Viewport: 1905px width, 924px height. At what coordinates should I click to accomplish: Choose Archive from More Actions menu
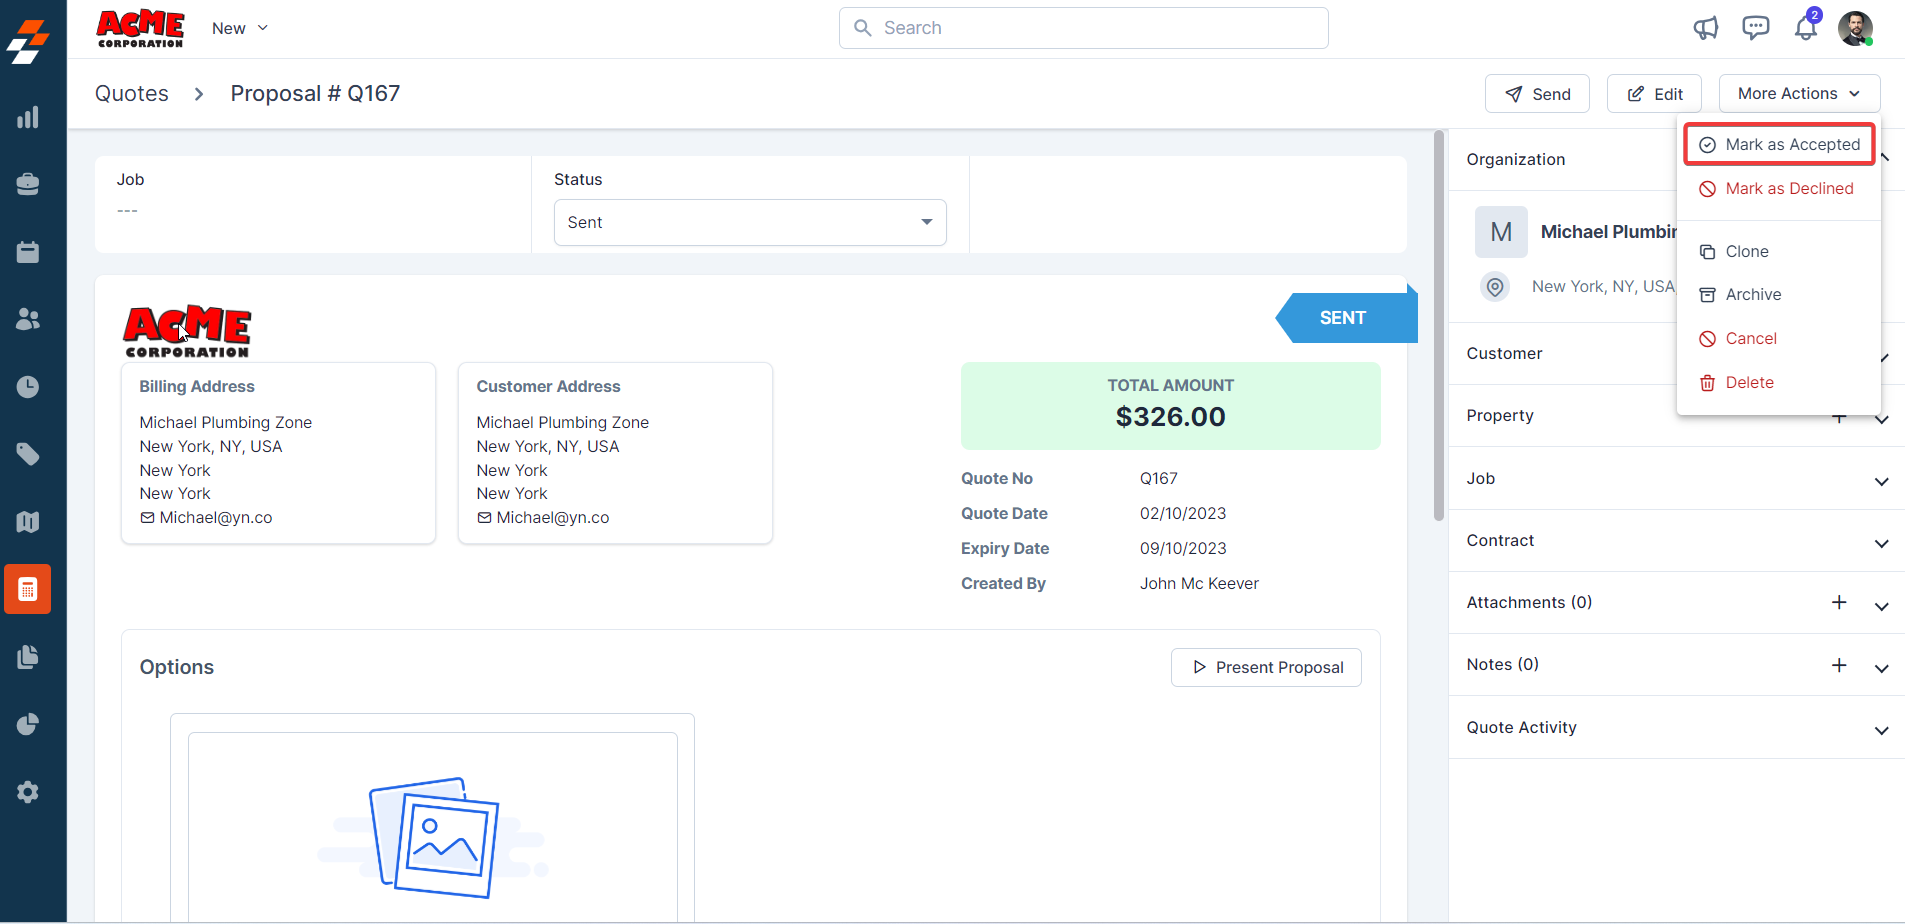point(1752,295)
